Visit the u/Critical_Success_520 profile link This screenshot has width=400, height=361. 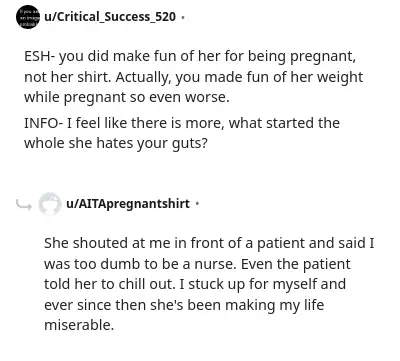pos(110,17)
